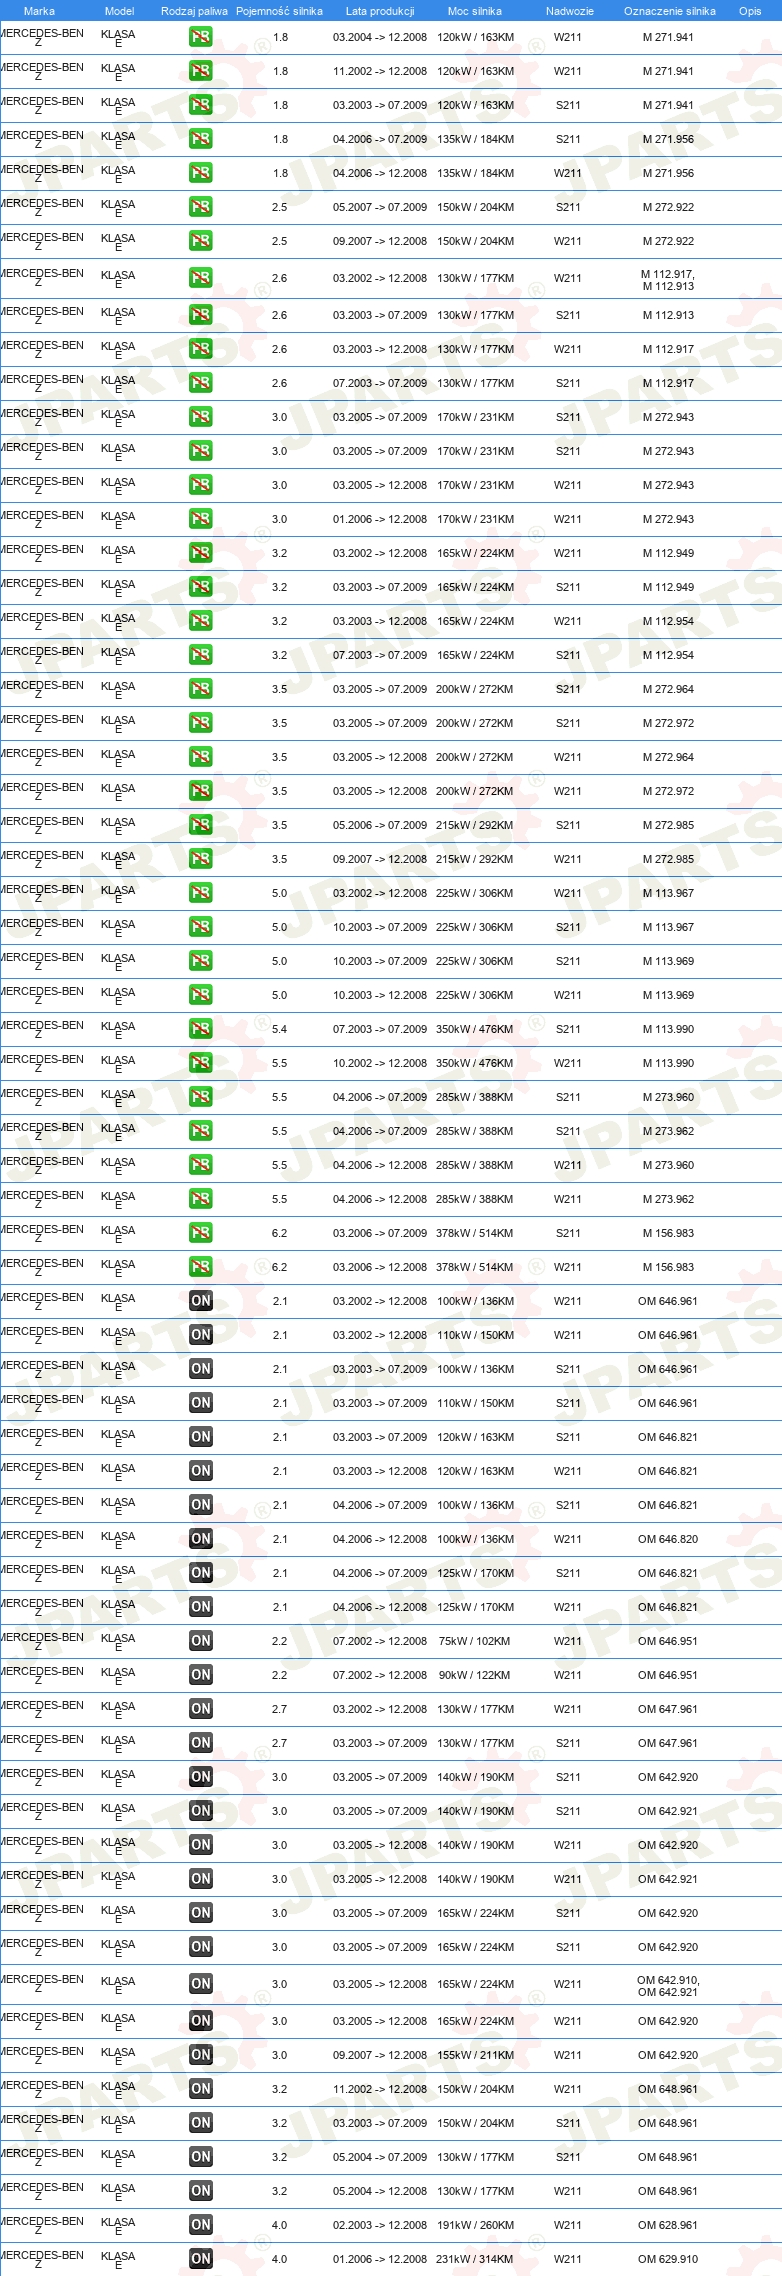The height and width of the screenshot is (2276, 782).
Task: Select cell M 112.917, M 112.913
Action: pyautogui.click(x=668, y=280)
